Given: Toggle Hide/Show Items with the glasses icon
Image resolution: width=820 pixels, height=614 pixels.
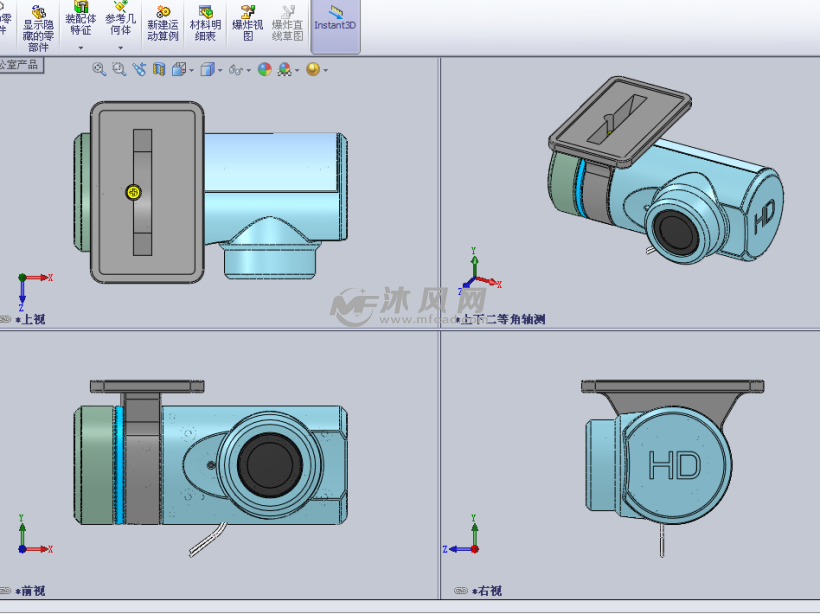Looking at the screenshot, I should pyautogui.click(x=236, y=68).
